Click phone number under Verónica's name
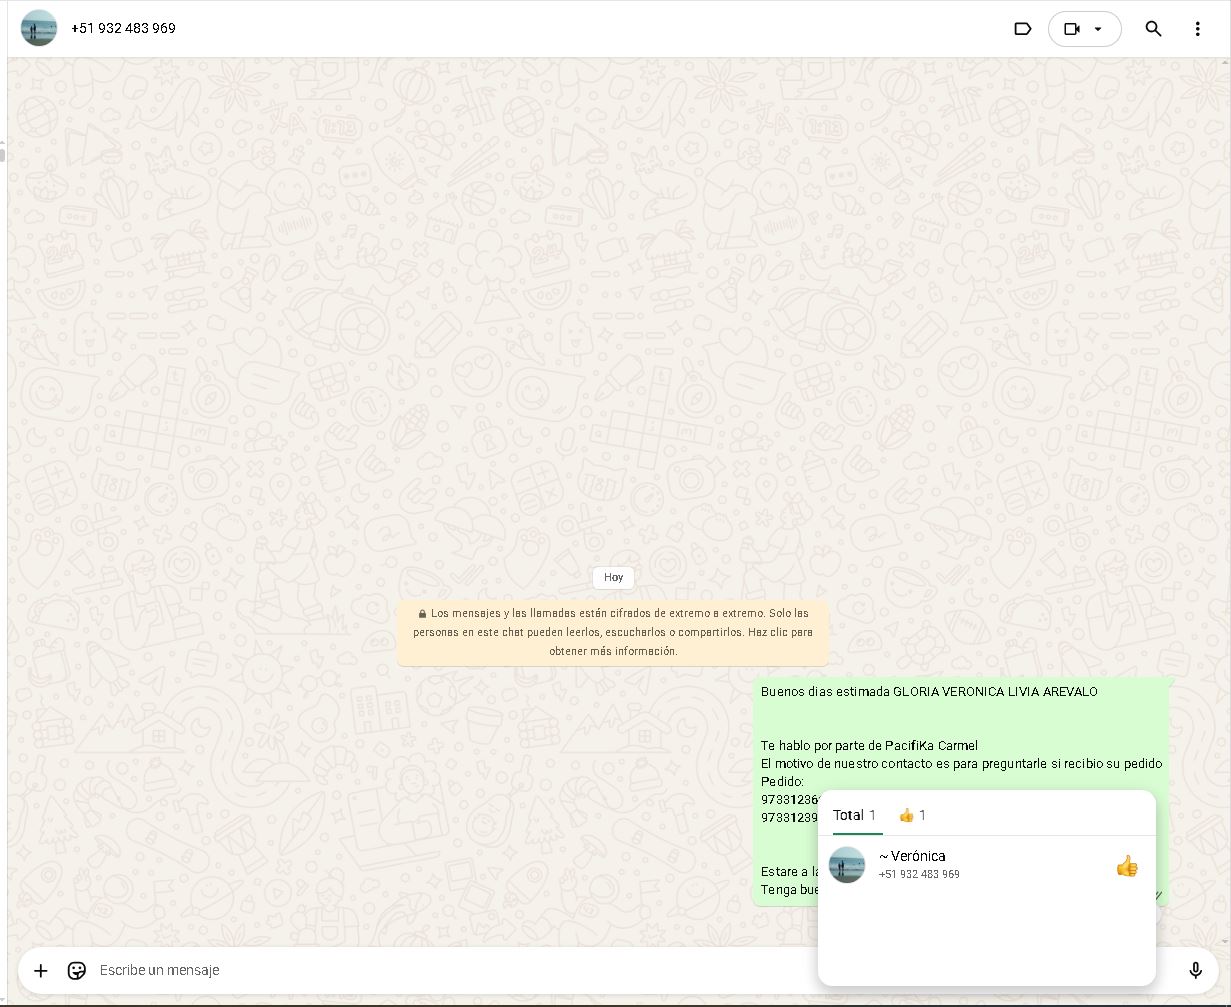Screen dimensions: 1231x1007 coord(919,875)
